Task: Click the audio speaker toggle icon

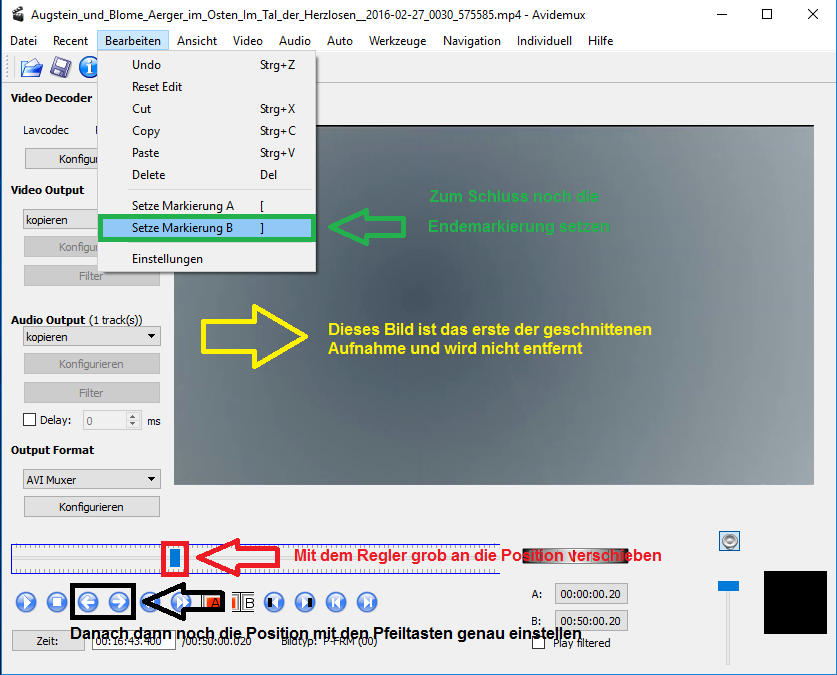Action: pyautogui.click(x=730, y=541)
